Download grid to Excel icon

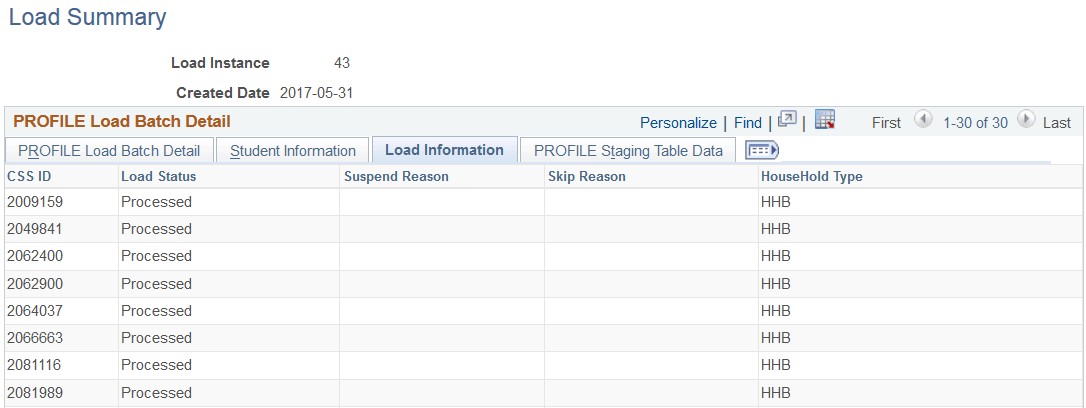point(825,120)
